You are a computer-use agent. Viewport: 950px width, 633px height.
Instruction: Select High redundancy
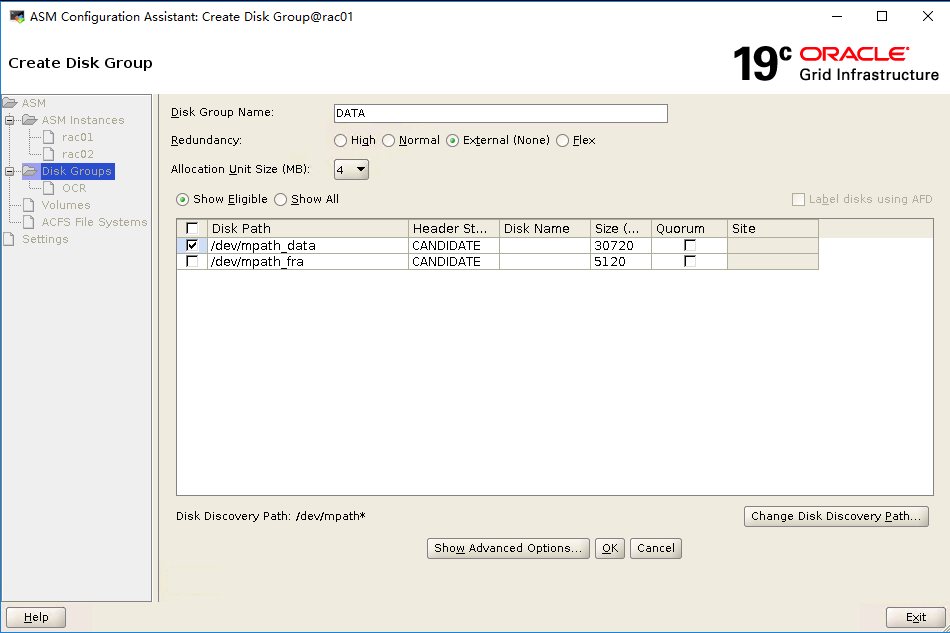click(x=340, y=141)
